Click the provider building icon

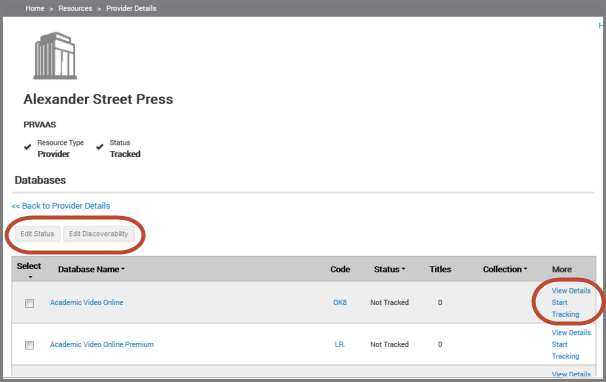pyautogui.click(x=55, y=56)
